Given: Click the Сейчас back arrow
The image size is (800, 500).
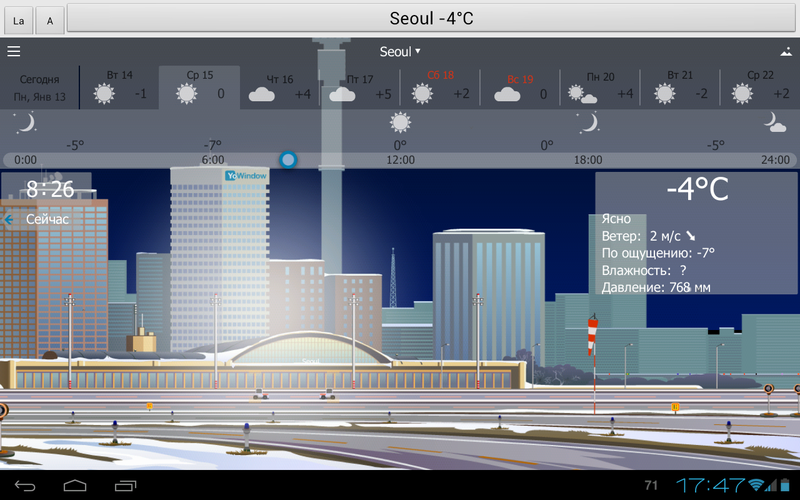Looking at the screenshot, I should [x=9, y=219].
